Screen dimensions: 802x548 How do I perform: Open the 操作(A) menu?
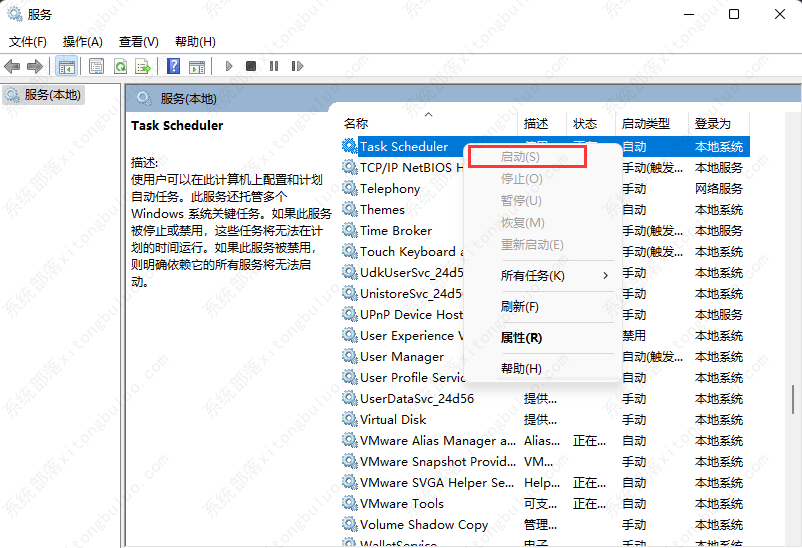click(x=82, y=41)
